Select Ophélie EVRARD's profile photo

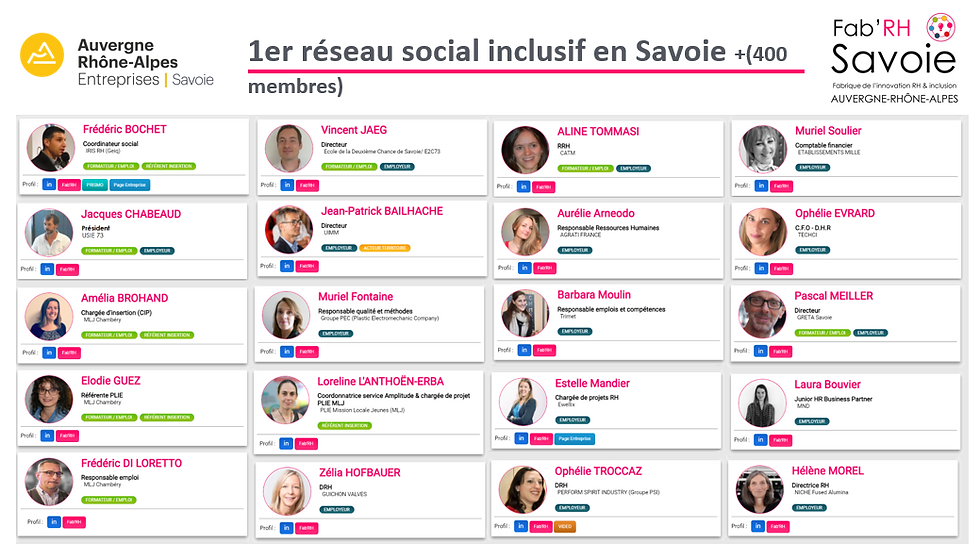tap(762, 232)
